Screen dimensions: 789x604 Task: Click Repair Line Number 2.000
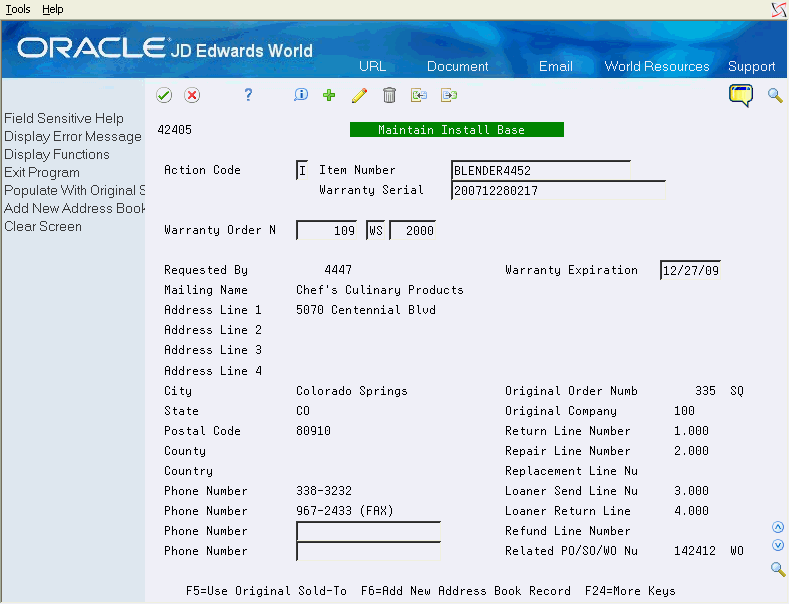pos(691,450)
